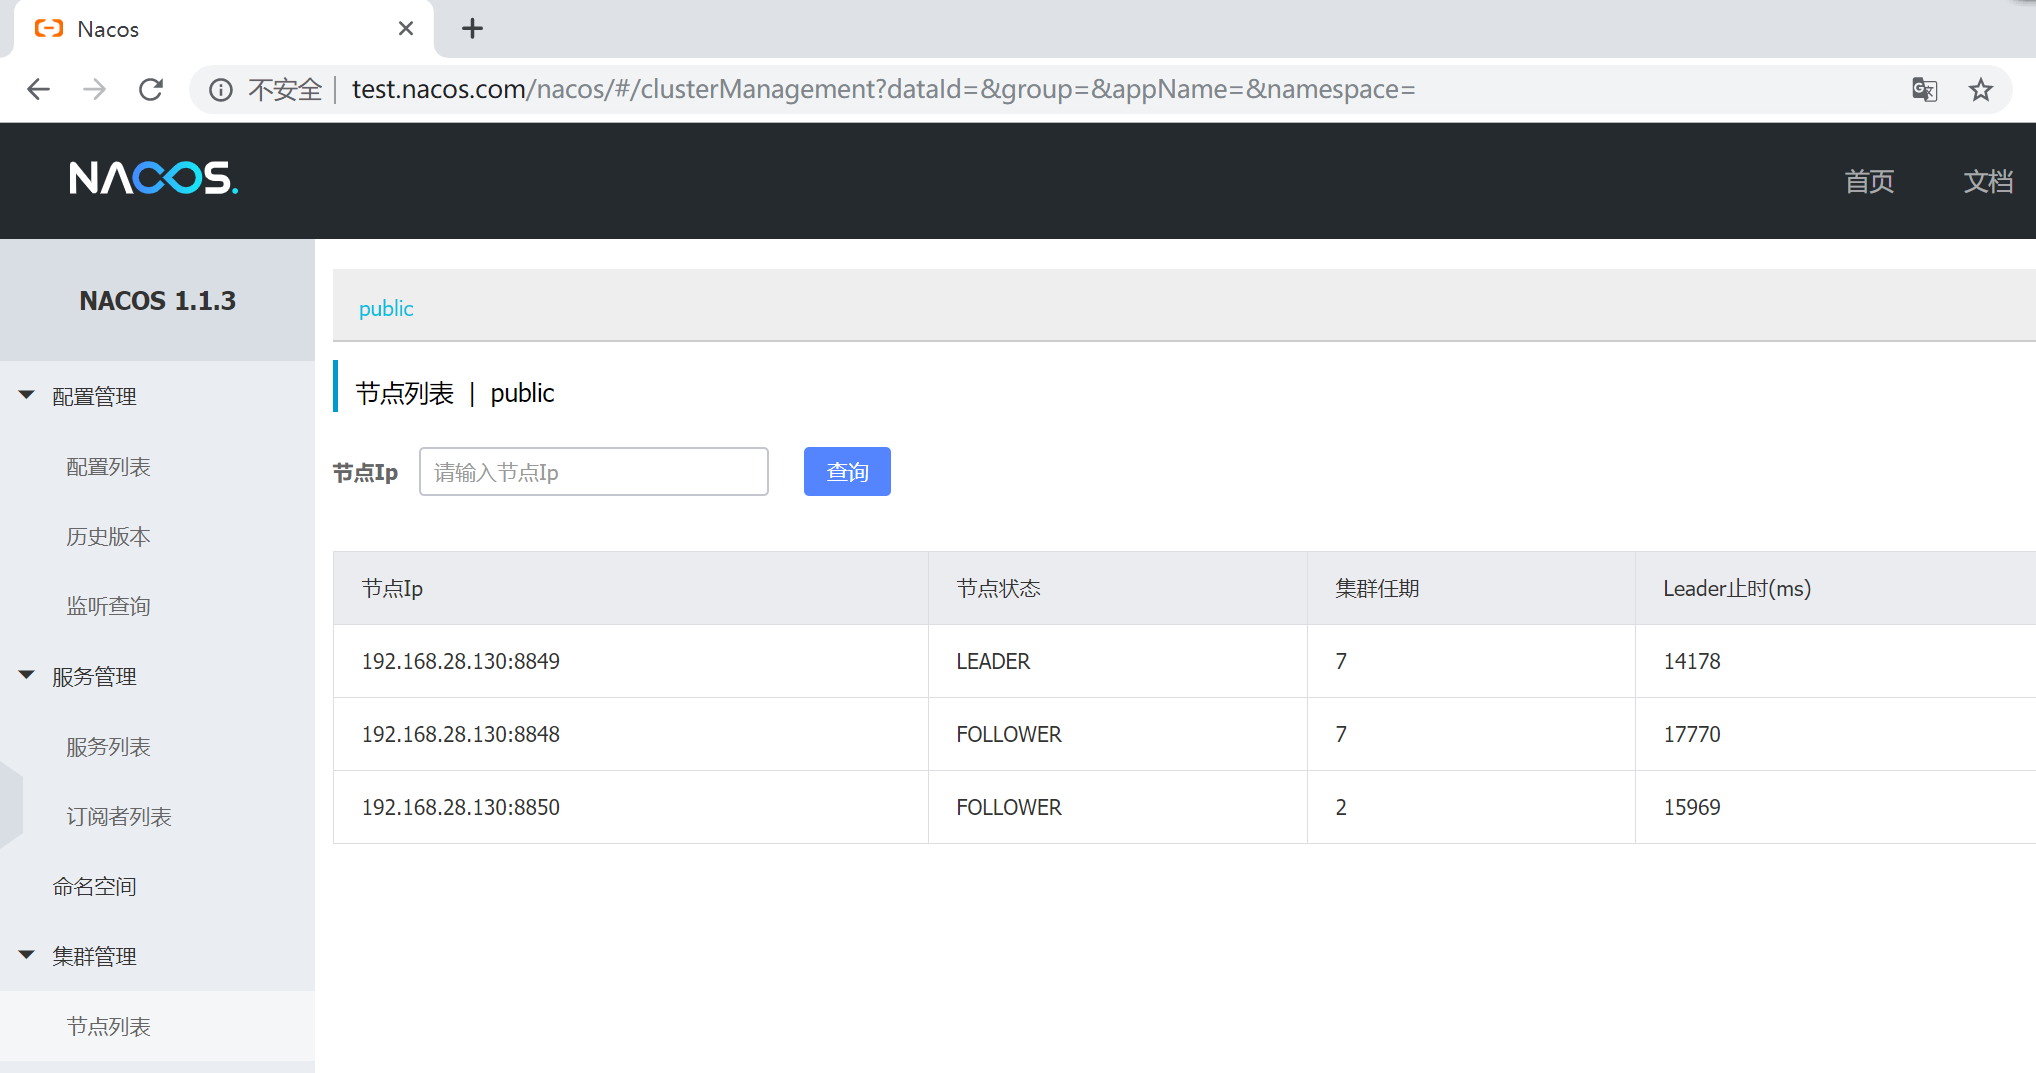Click the NACOS logo in header
This screenshot has width=2036, height=1073.
coord(153,178)
